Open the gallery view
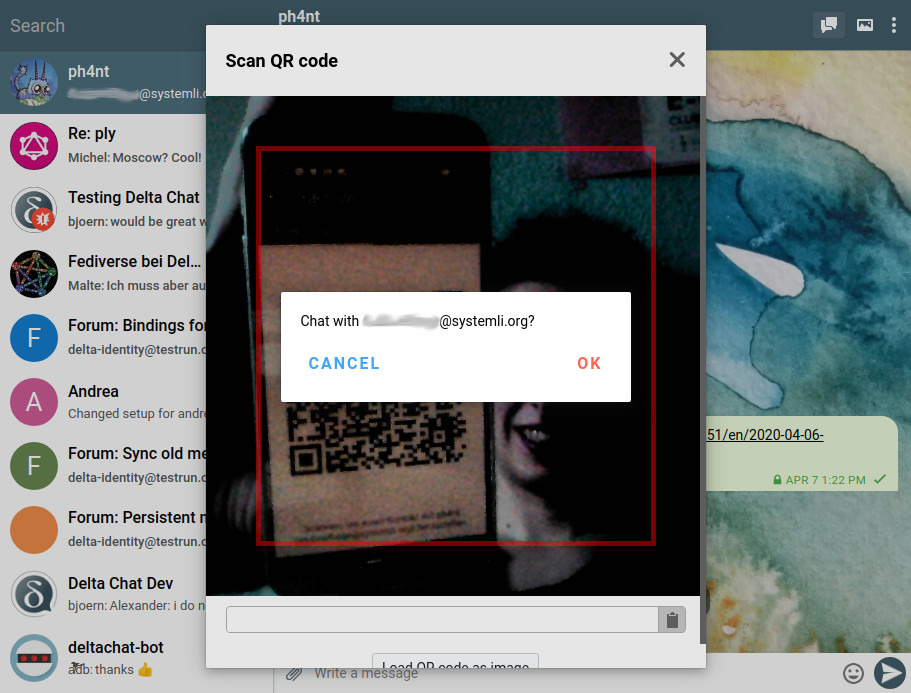911x693 pixels. [x=864, y=25]
